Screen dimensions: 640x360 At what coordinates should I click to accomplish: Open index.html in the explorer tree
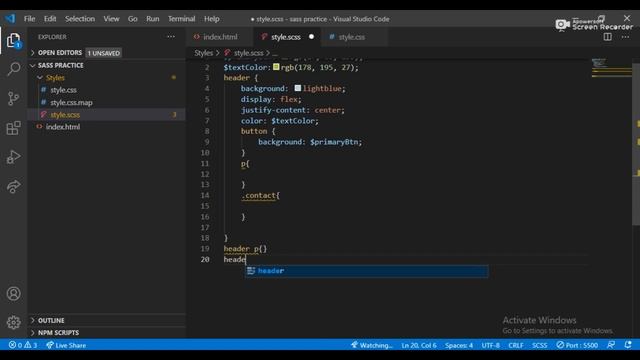[63, 127]
